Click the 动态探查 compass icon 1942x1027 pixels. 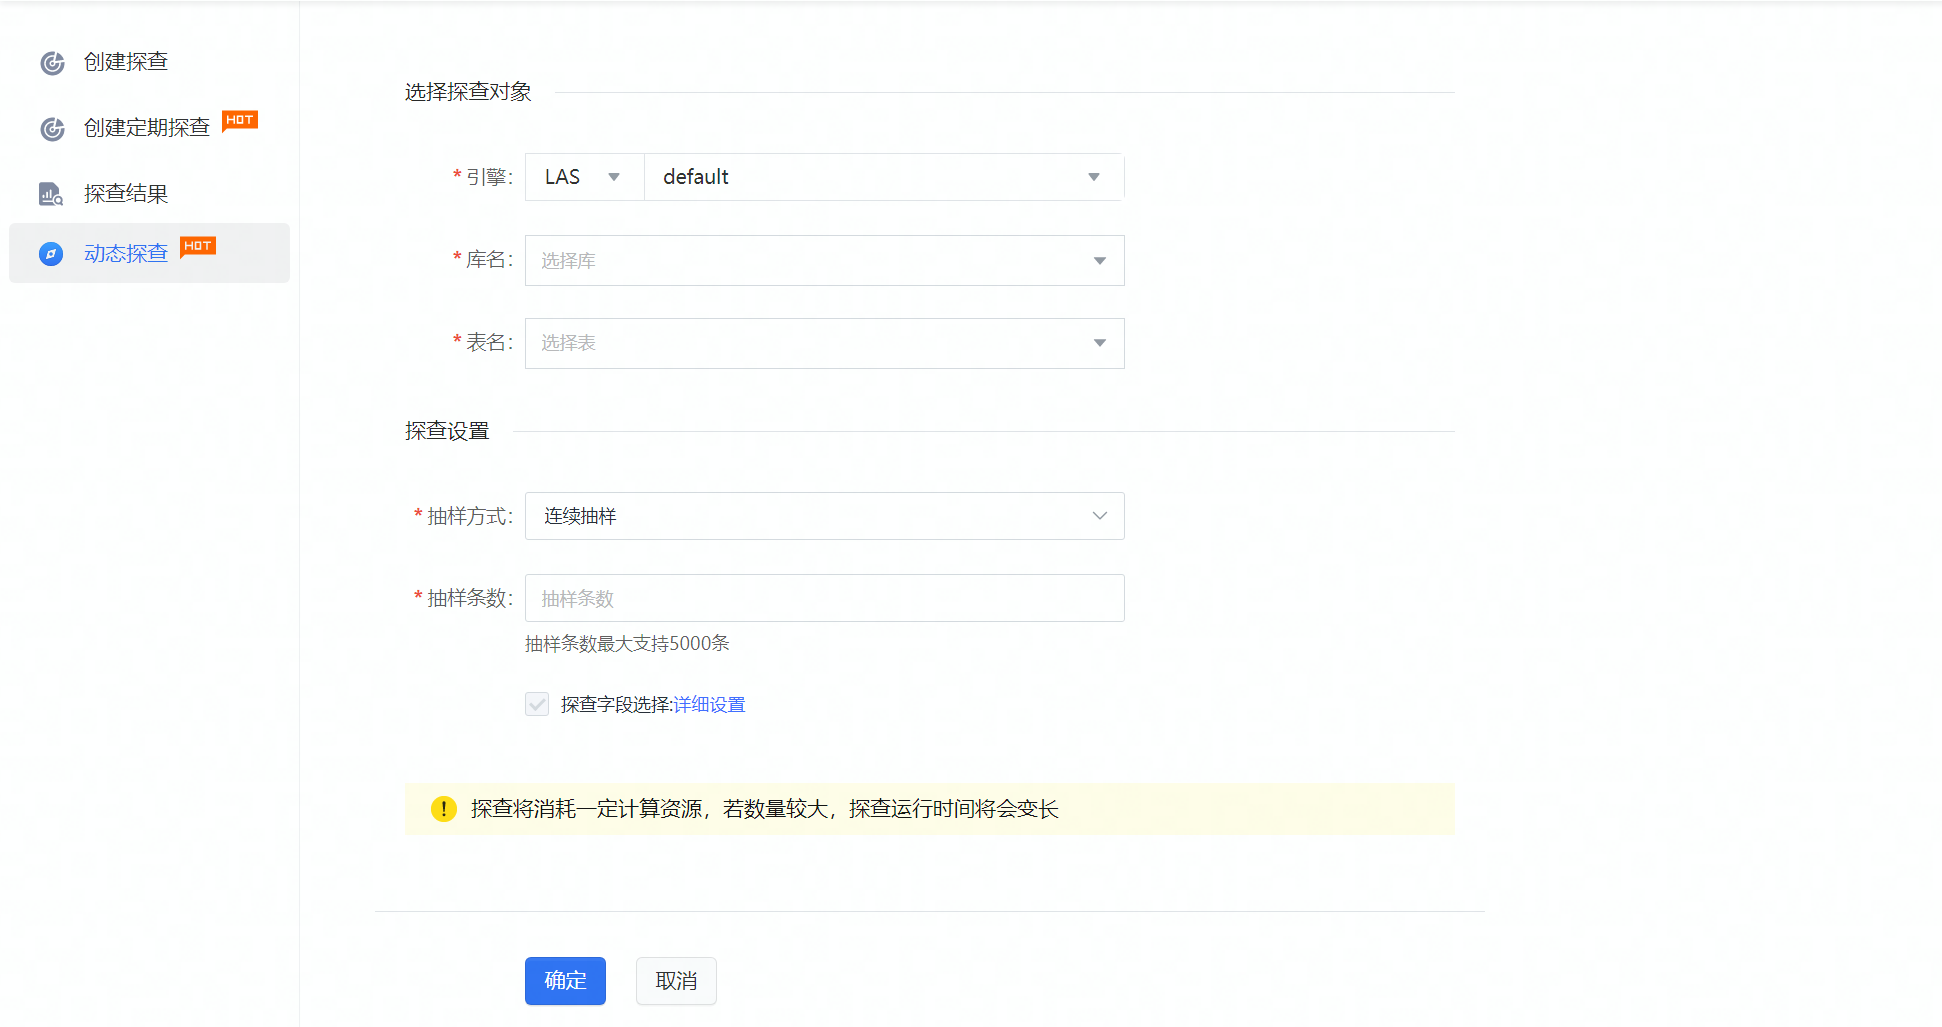coord(51,254)
